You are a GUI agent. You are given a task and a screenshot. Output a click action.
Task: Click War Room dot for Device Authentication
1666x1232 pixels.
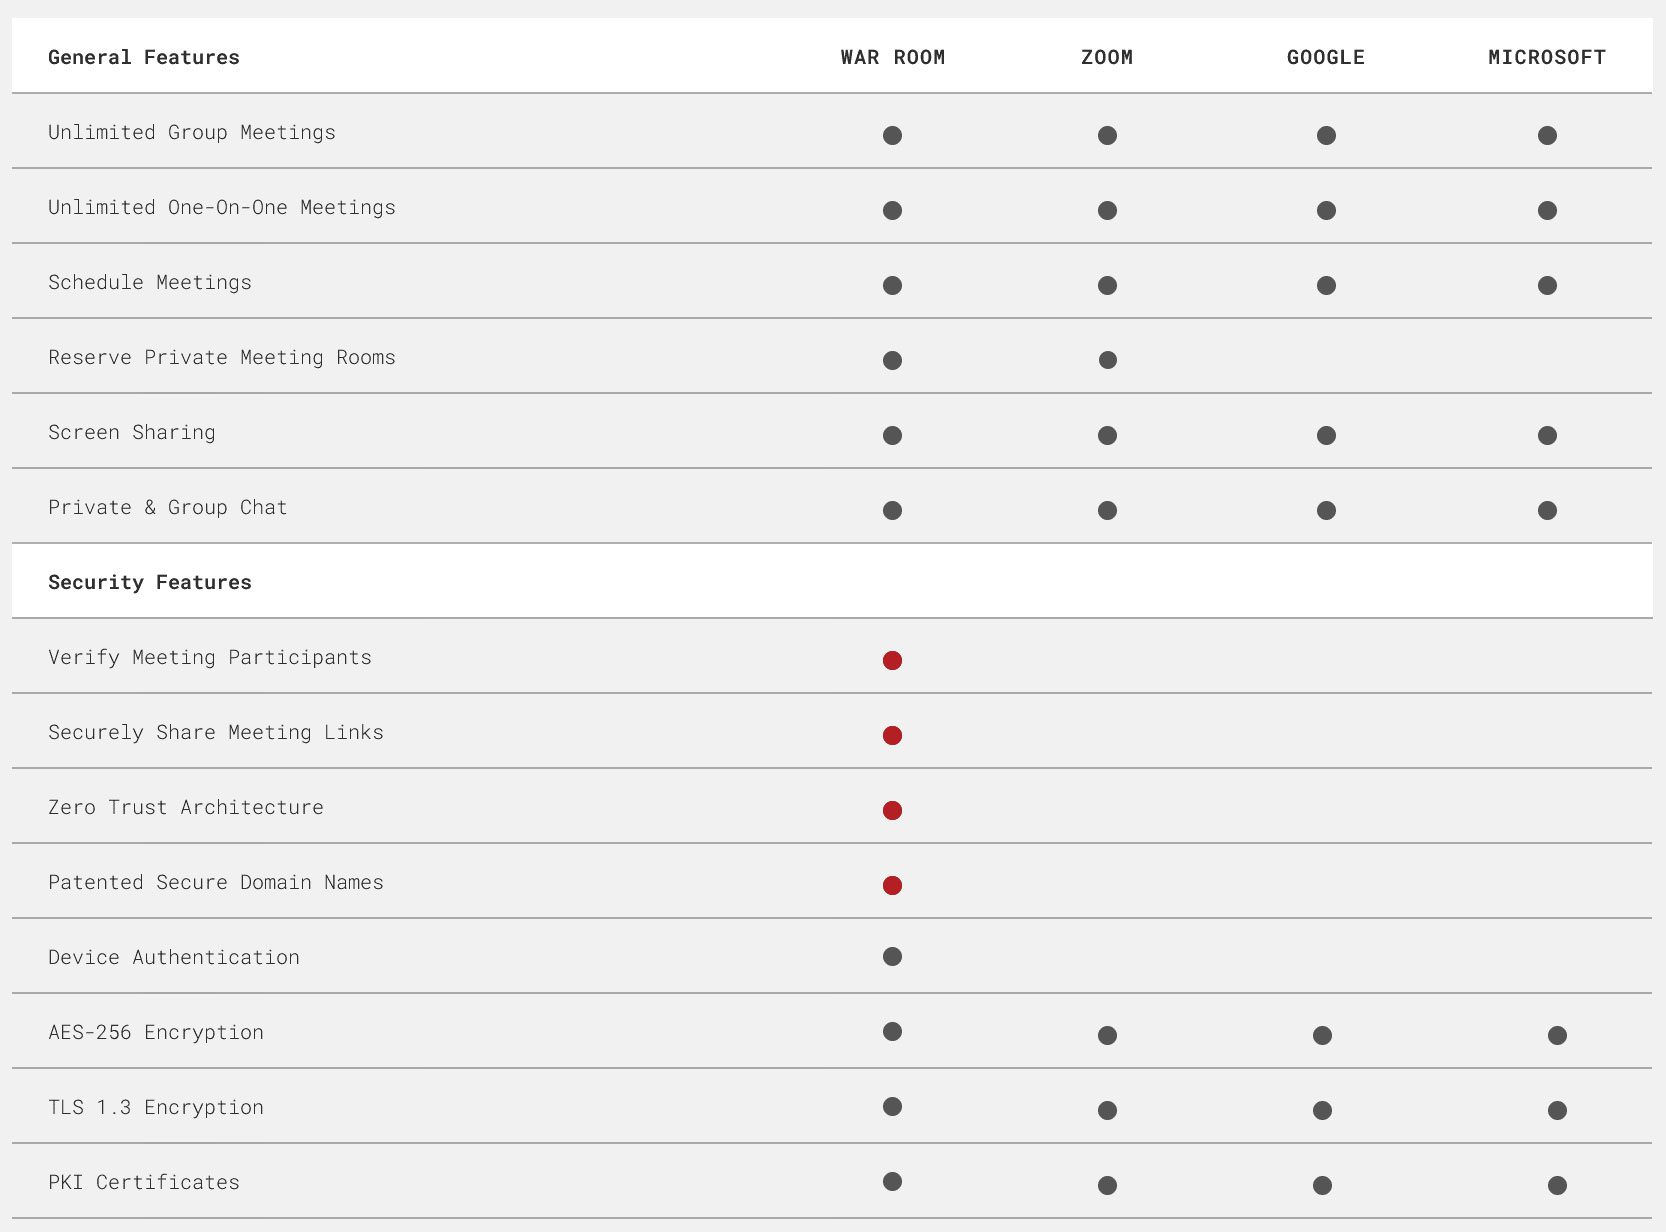tap(893, 957)
